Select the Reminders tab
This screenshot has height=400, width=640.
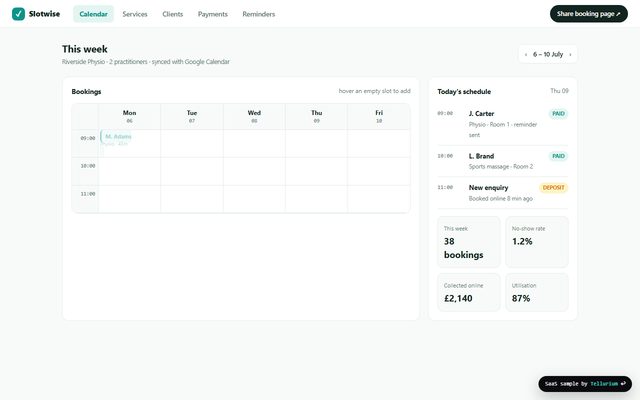click(x=259, y=14)
